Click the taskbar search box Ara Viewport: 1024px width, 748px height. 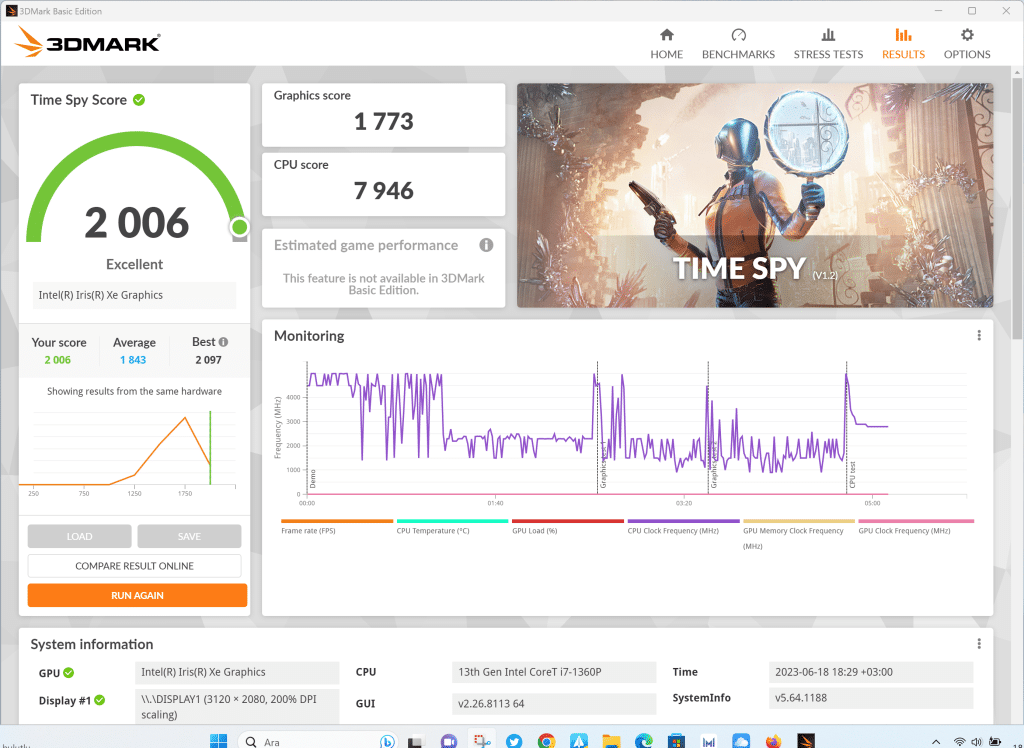click(x=318, y=741)
